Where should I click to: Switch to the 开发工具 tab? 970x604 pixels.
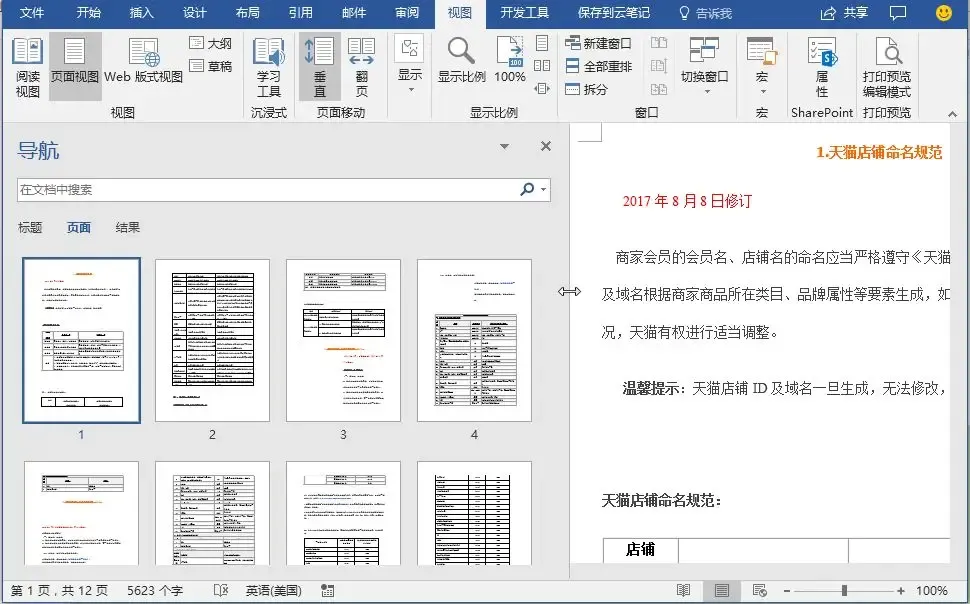524,13
